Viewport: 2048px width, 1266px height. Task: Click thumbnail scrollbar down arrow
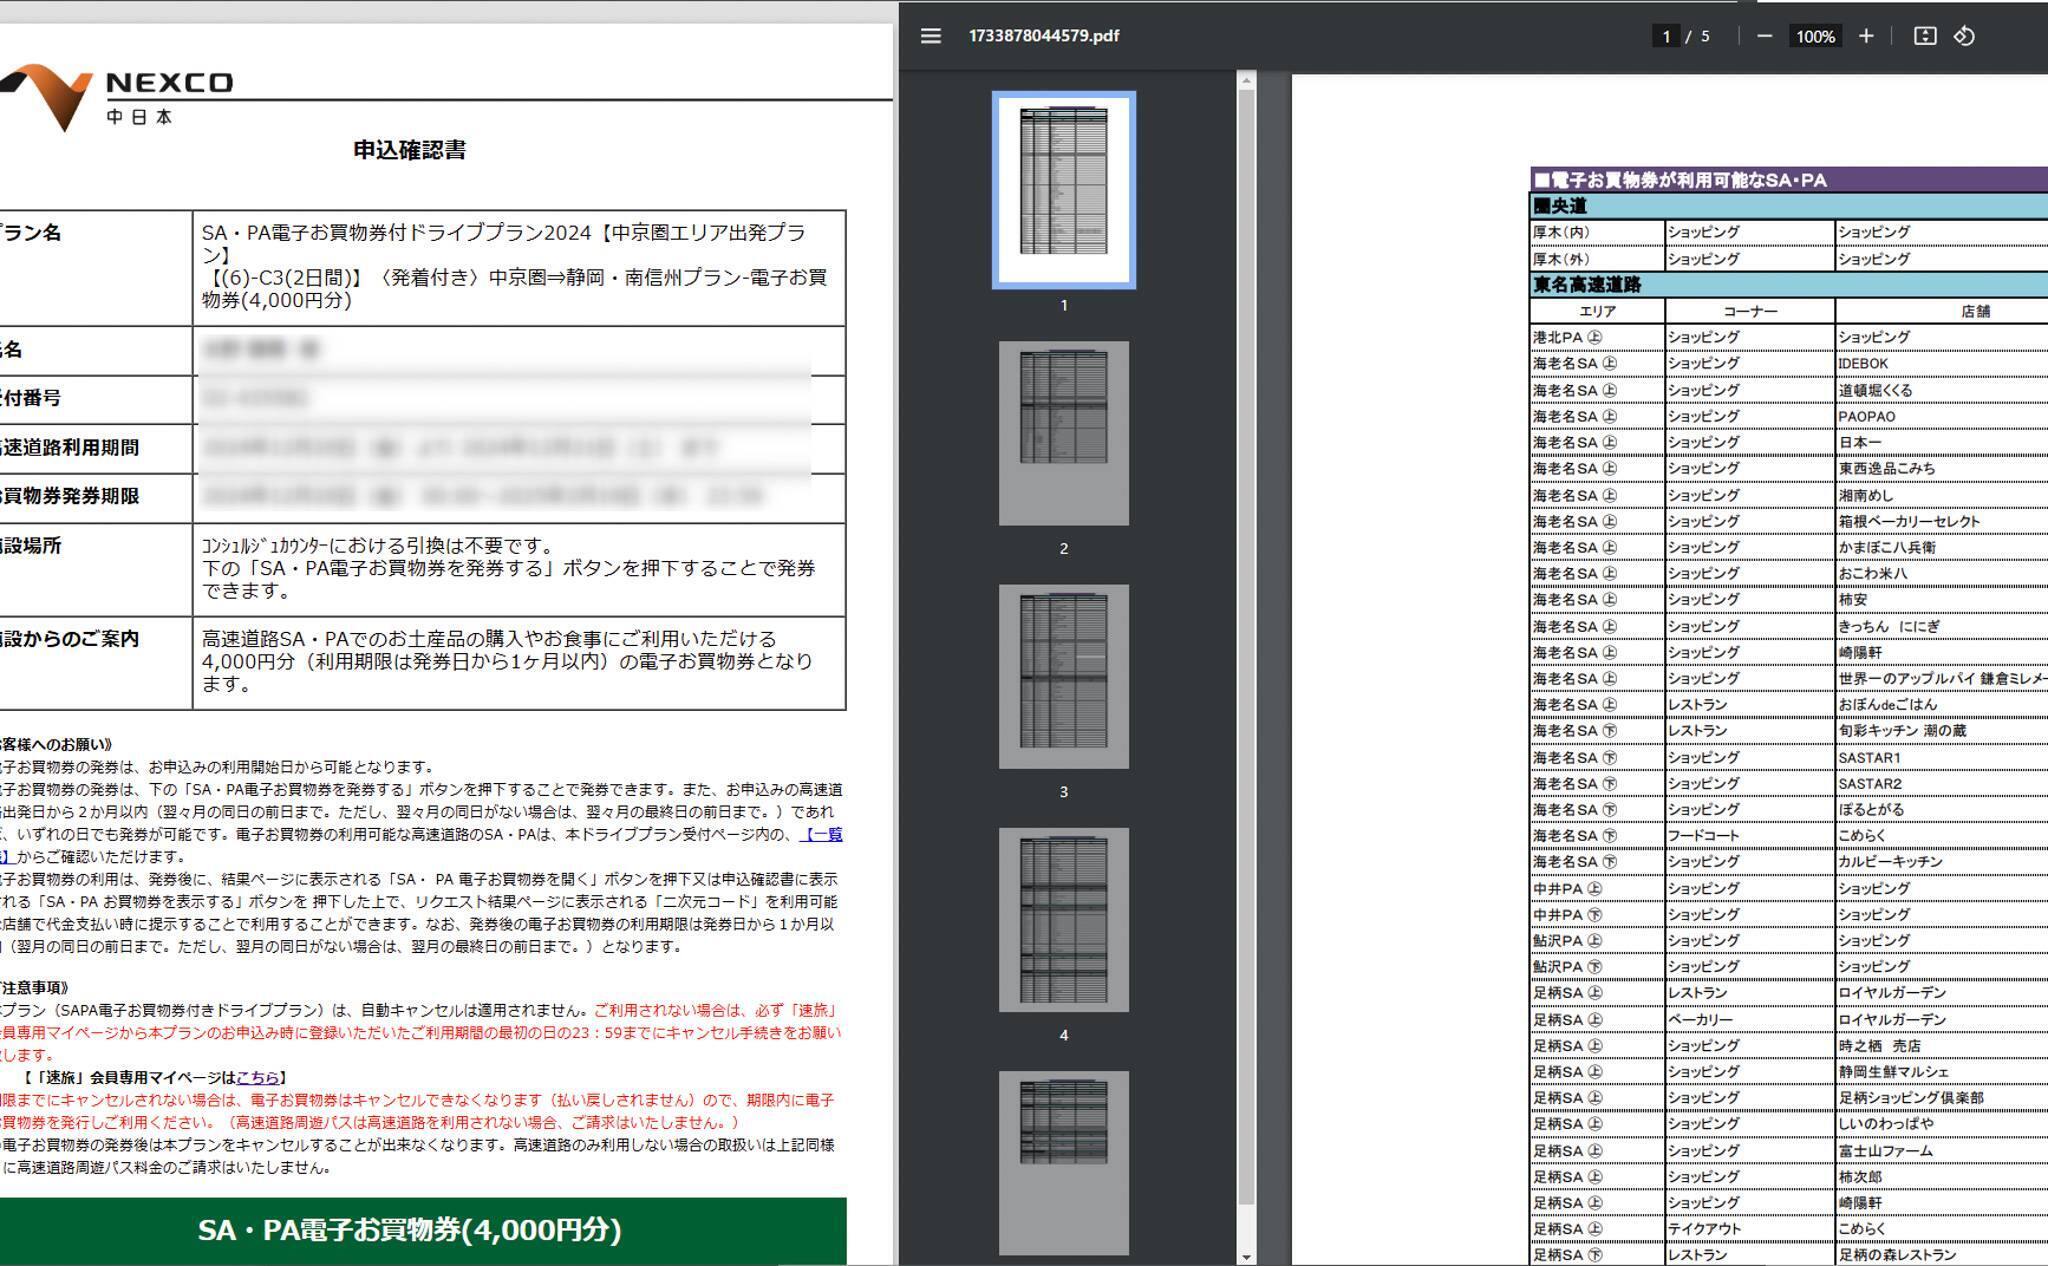coord(1246,1257)
